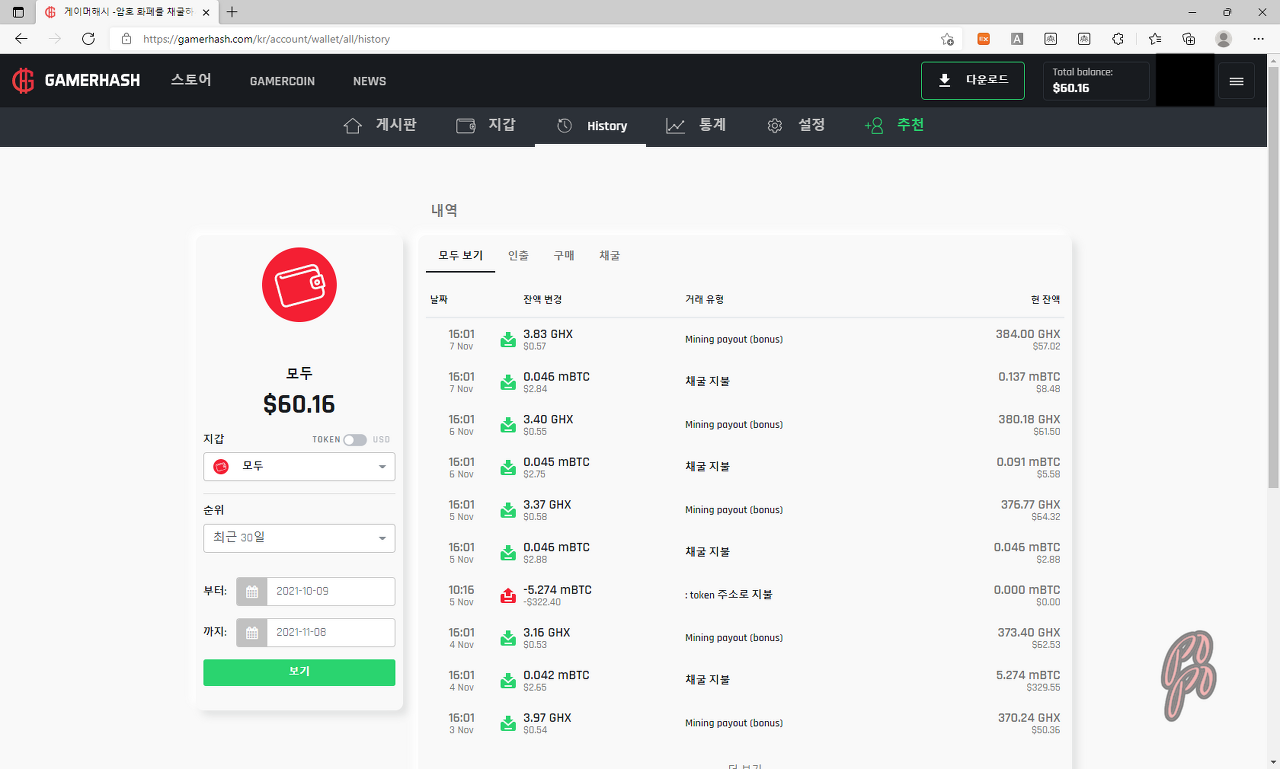The image size is (1280, 769).
Task: Click the green 보기 button
Action: point(299,672)
